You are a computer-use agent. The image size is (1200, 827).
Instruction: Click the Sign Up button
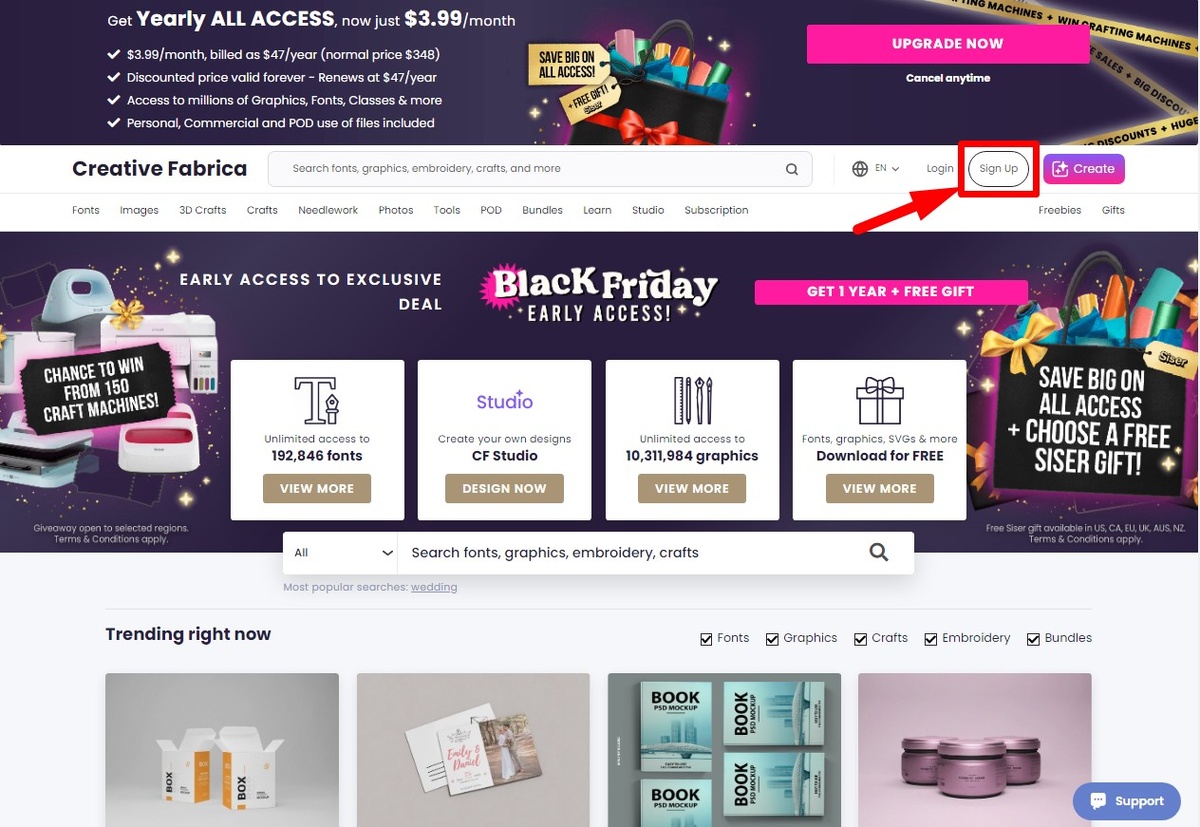pyautogui.click(x=998, y=169)
